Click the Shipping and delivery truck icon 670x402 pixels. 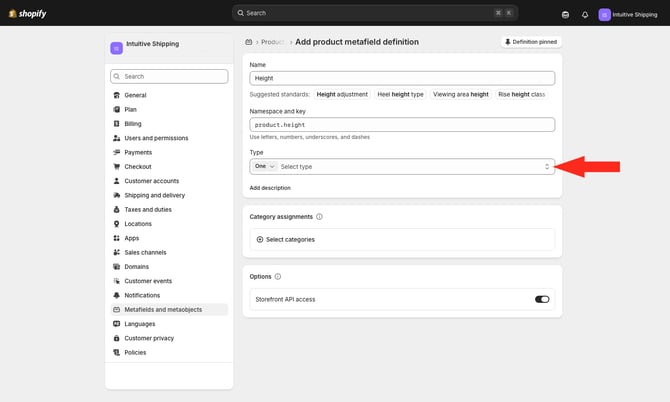click(x=116, y=195)
